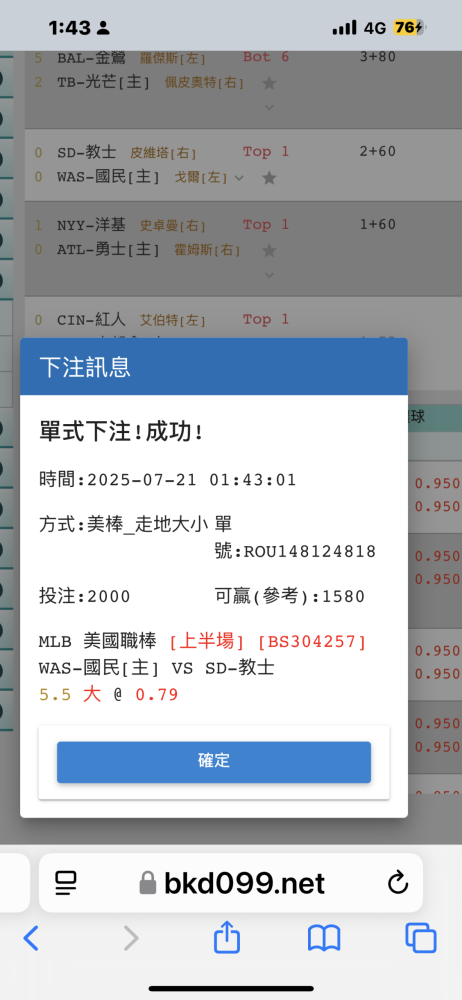Viewport: 462px width, 1000px height.
Task: Tap the event code [BS304257]
Action: click(312, 642)
